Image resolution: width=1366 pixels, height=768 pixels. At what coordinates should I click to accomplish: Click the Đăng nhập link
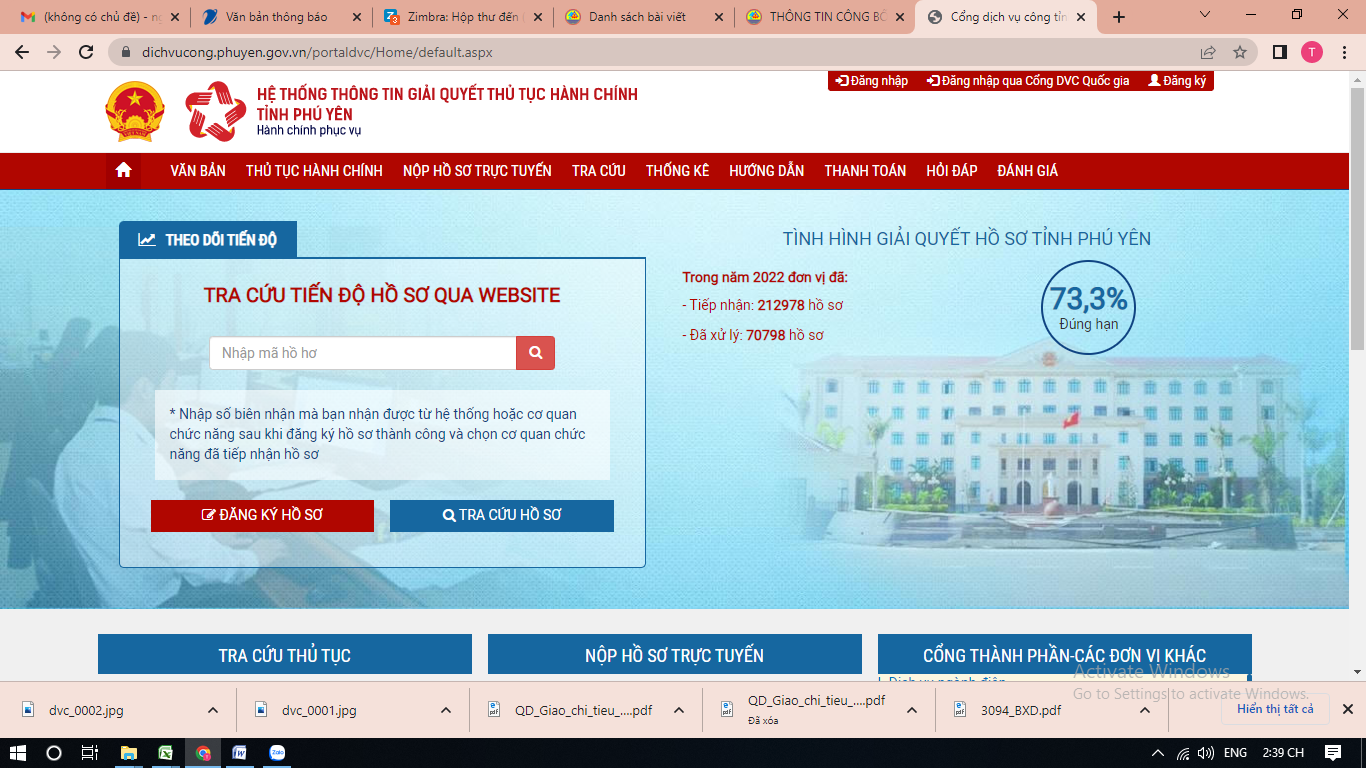pyautogui.click(x=872, y=81)
